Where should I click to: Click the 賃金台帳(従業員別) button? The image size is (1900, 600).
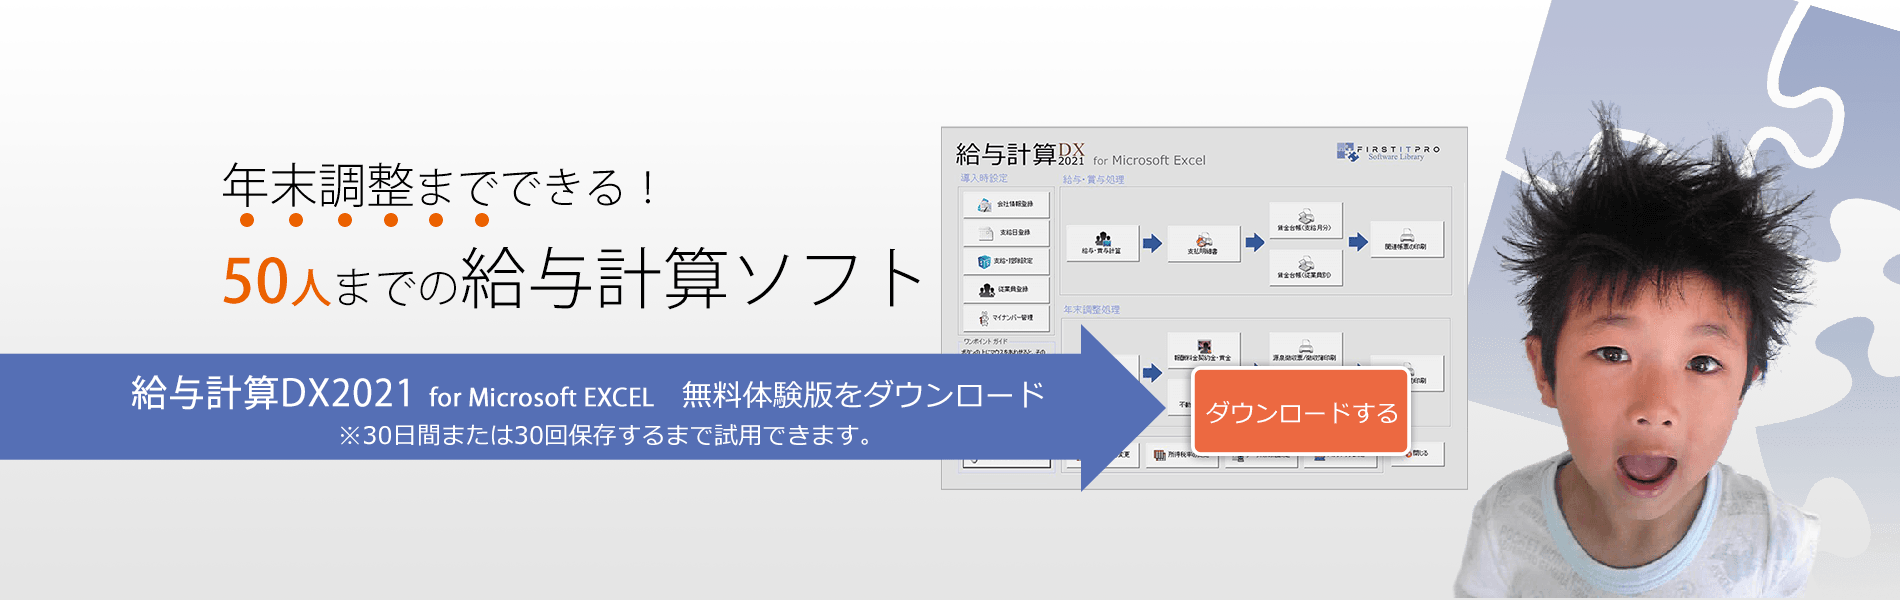[x=1305, y=267]
